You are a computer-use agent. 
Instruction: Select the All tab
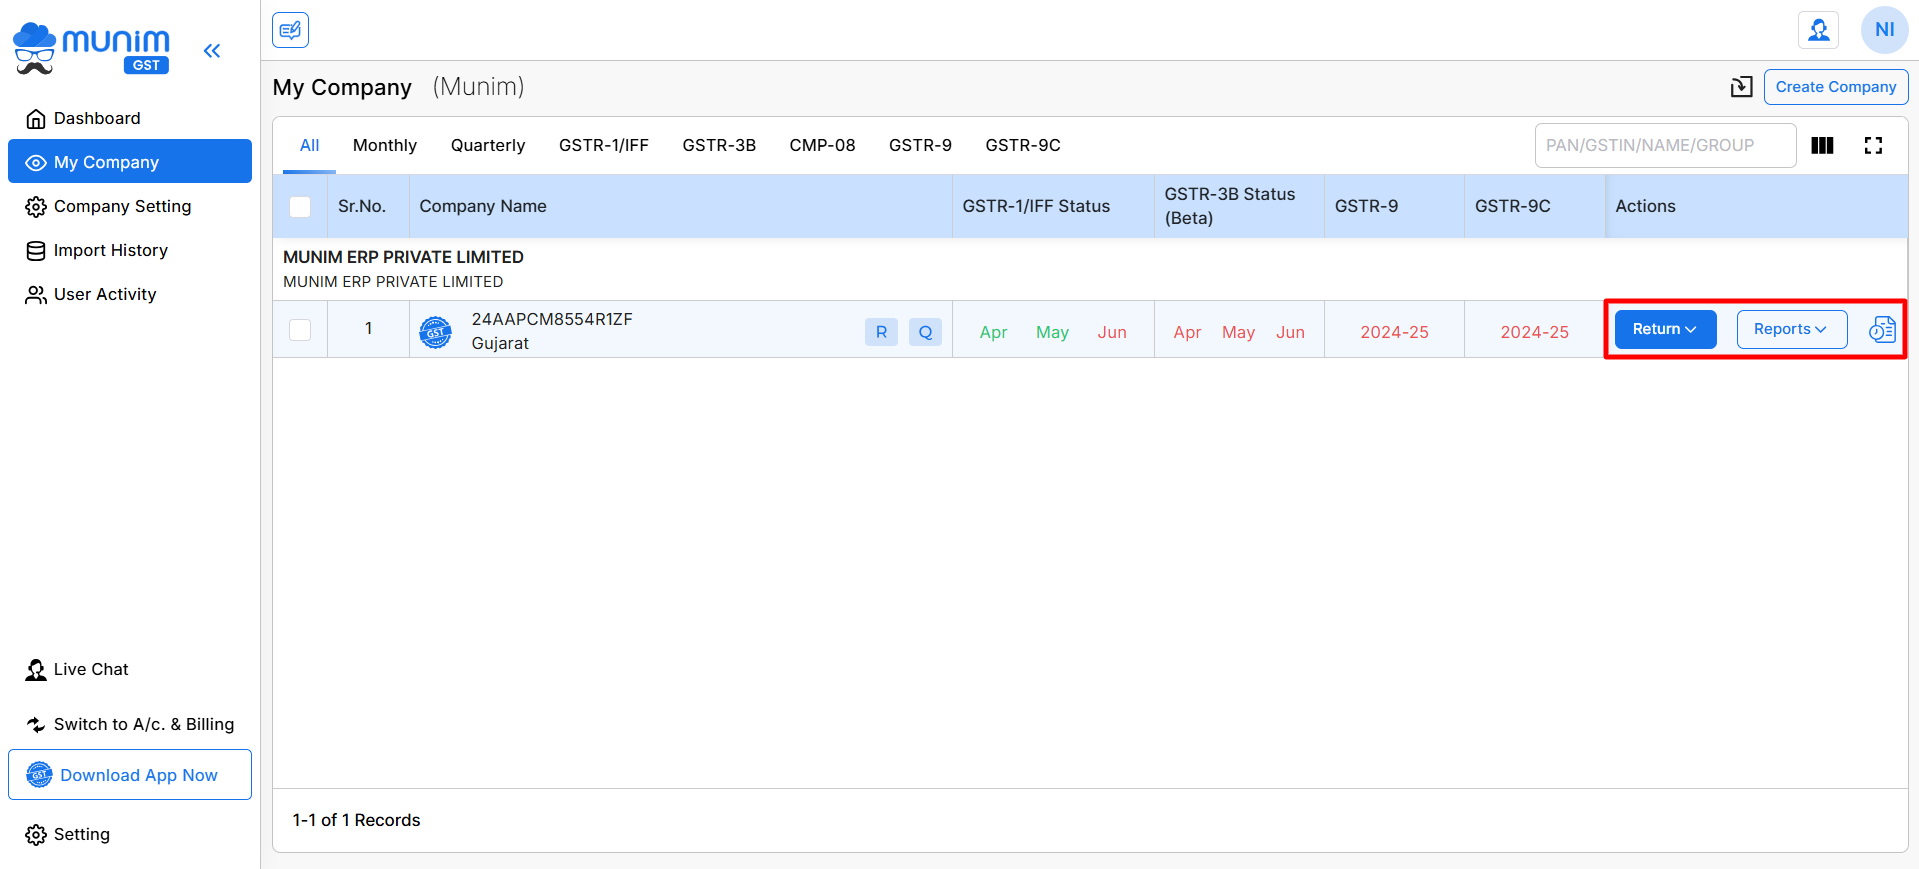[310, 145]
